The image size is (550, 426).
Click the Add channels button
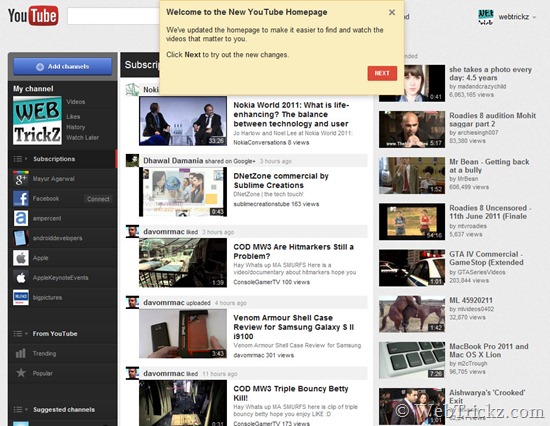point(63,67)
